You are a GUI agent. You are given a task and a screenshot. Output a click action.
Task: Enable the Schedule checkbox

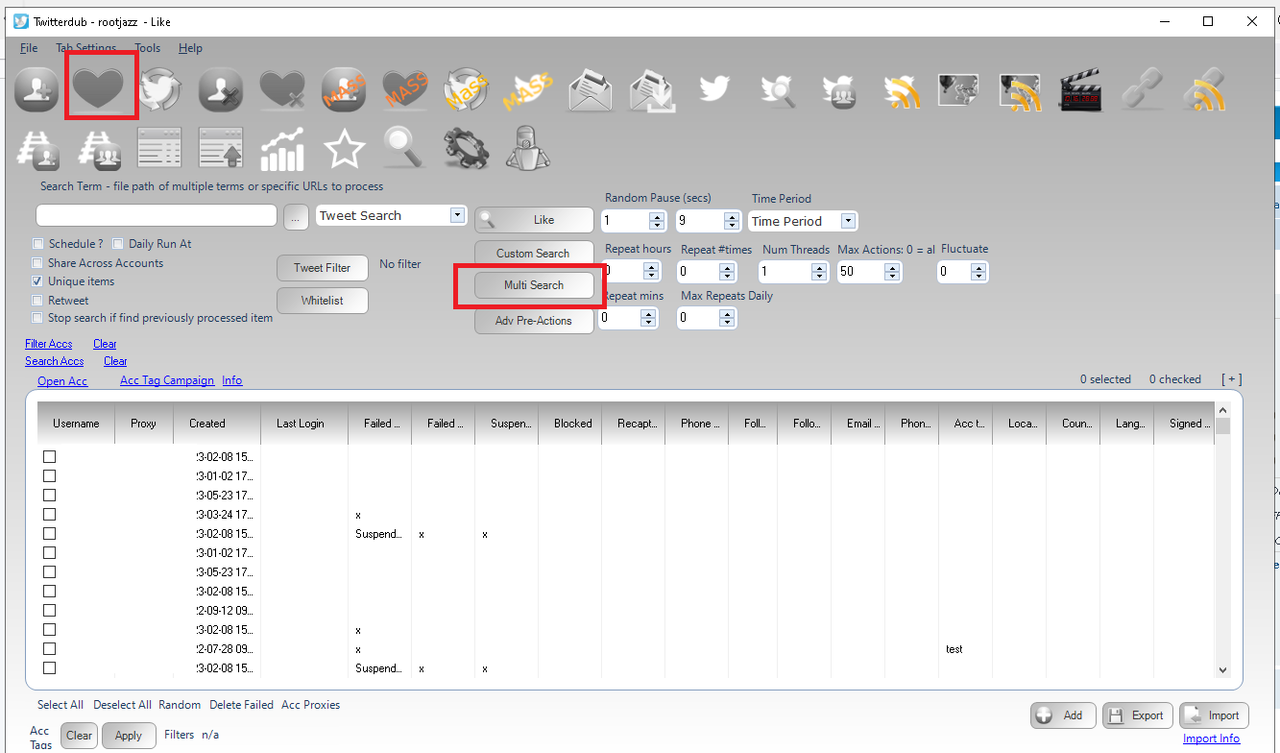[38, 244]
